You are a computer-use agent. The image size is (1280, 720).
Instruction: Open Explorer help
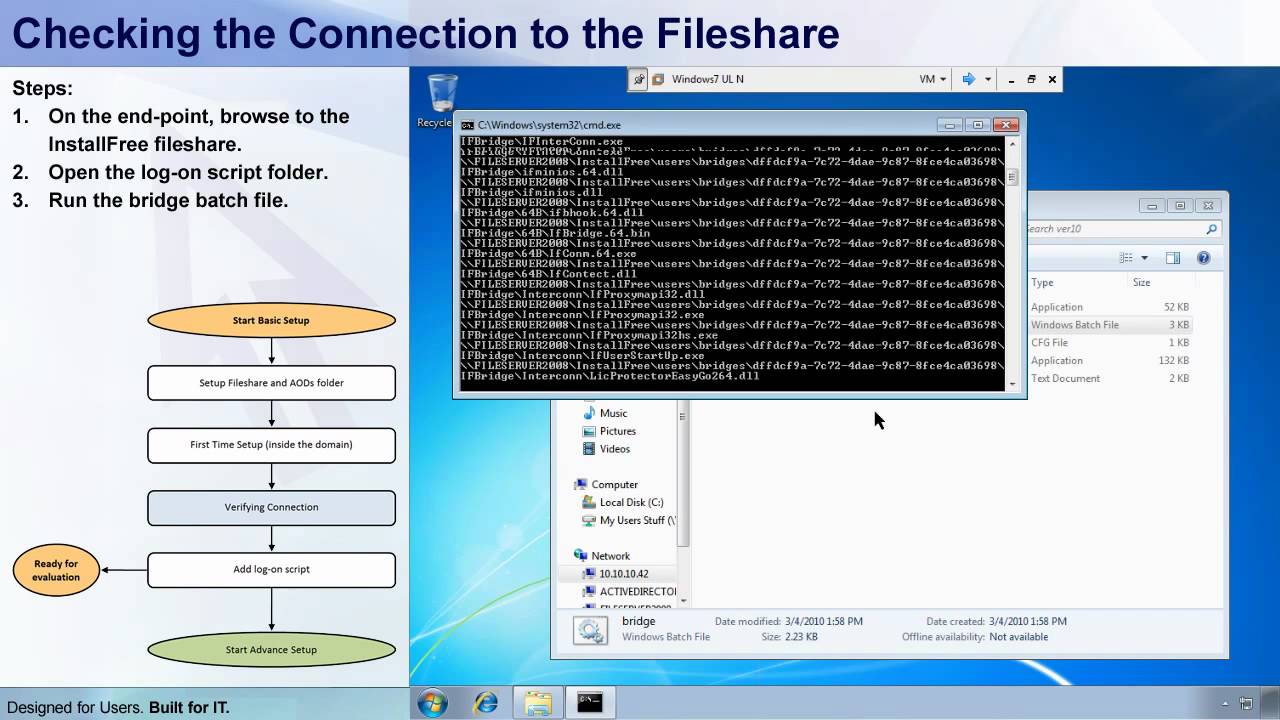click(1204, 258)
